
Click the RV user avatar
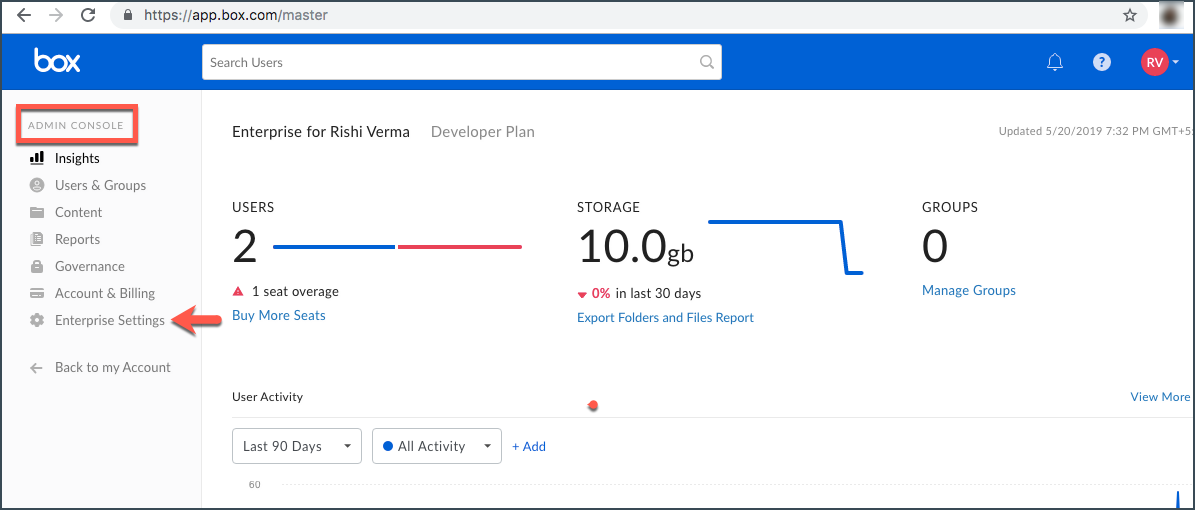1154,63
